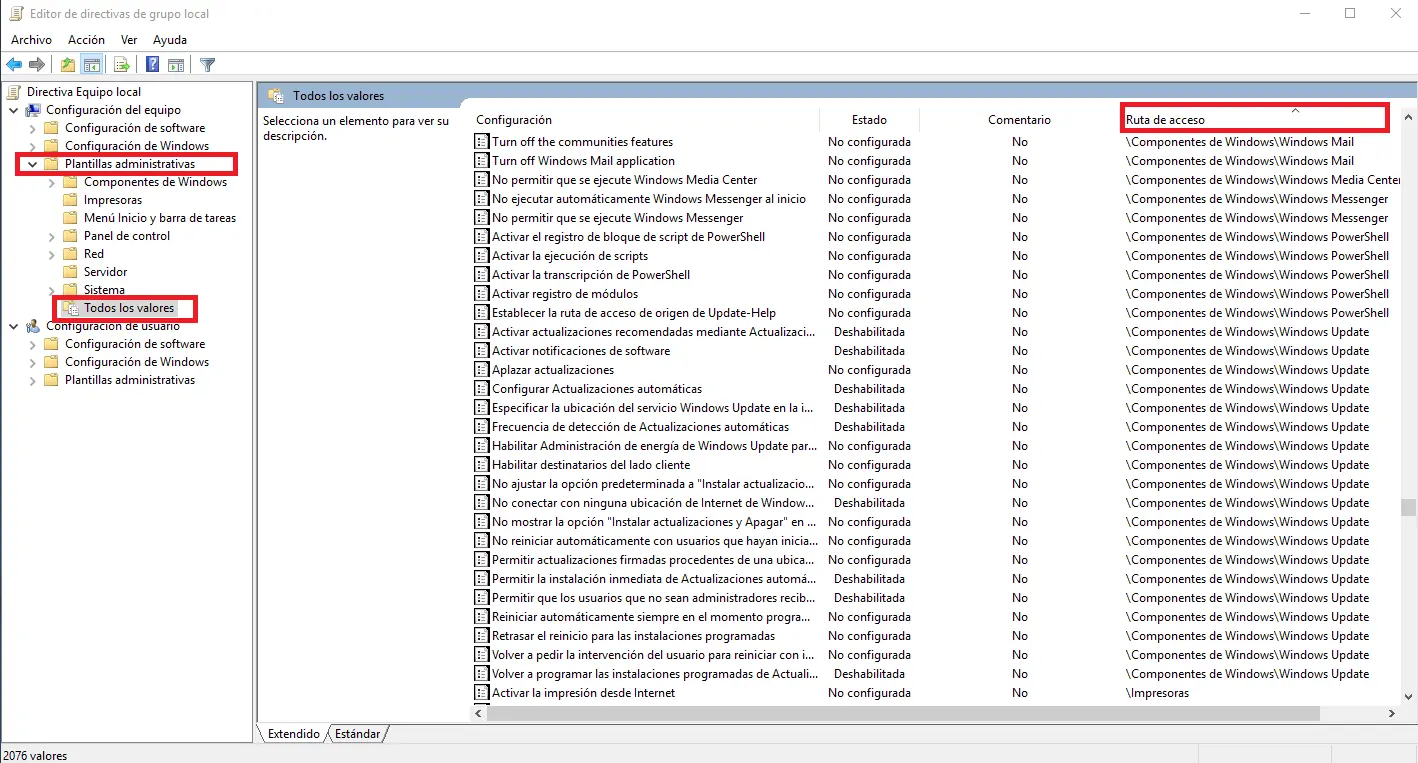Toggle the show/hide action pane toolbar icon
This screenshot has height=763, width=1418.
[176, 65]
